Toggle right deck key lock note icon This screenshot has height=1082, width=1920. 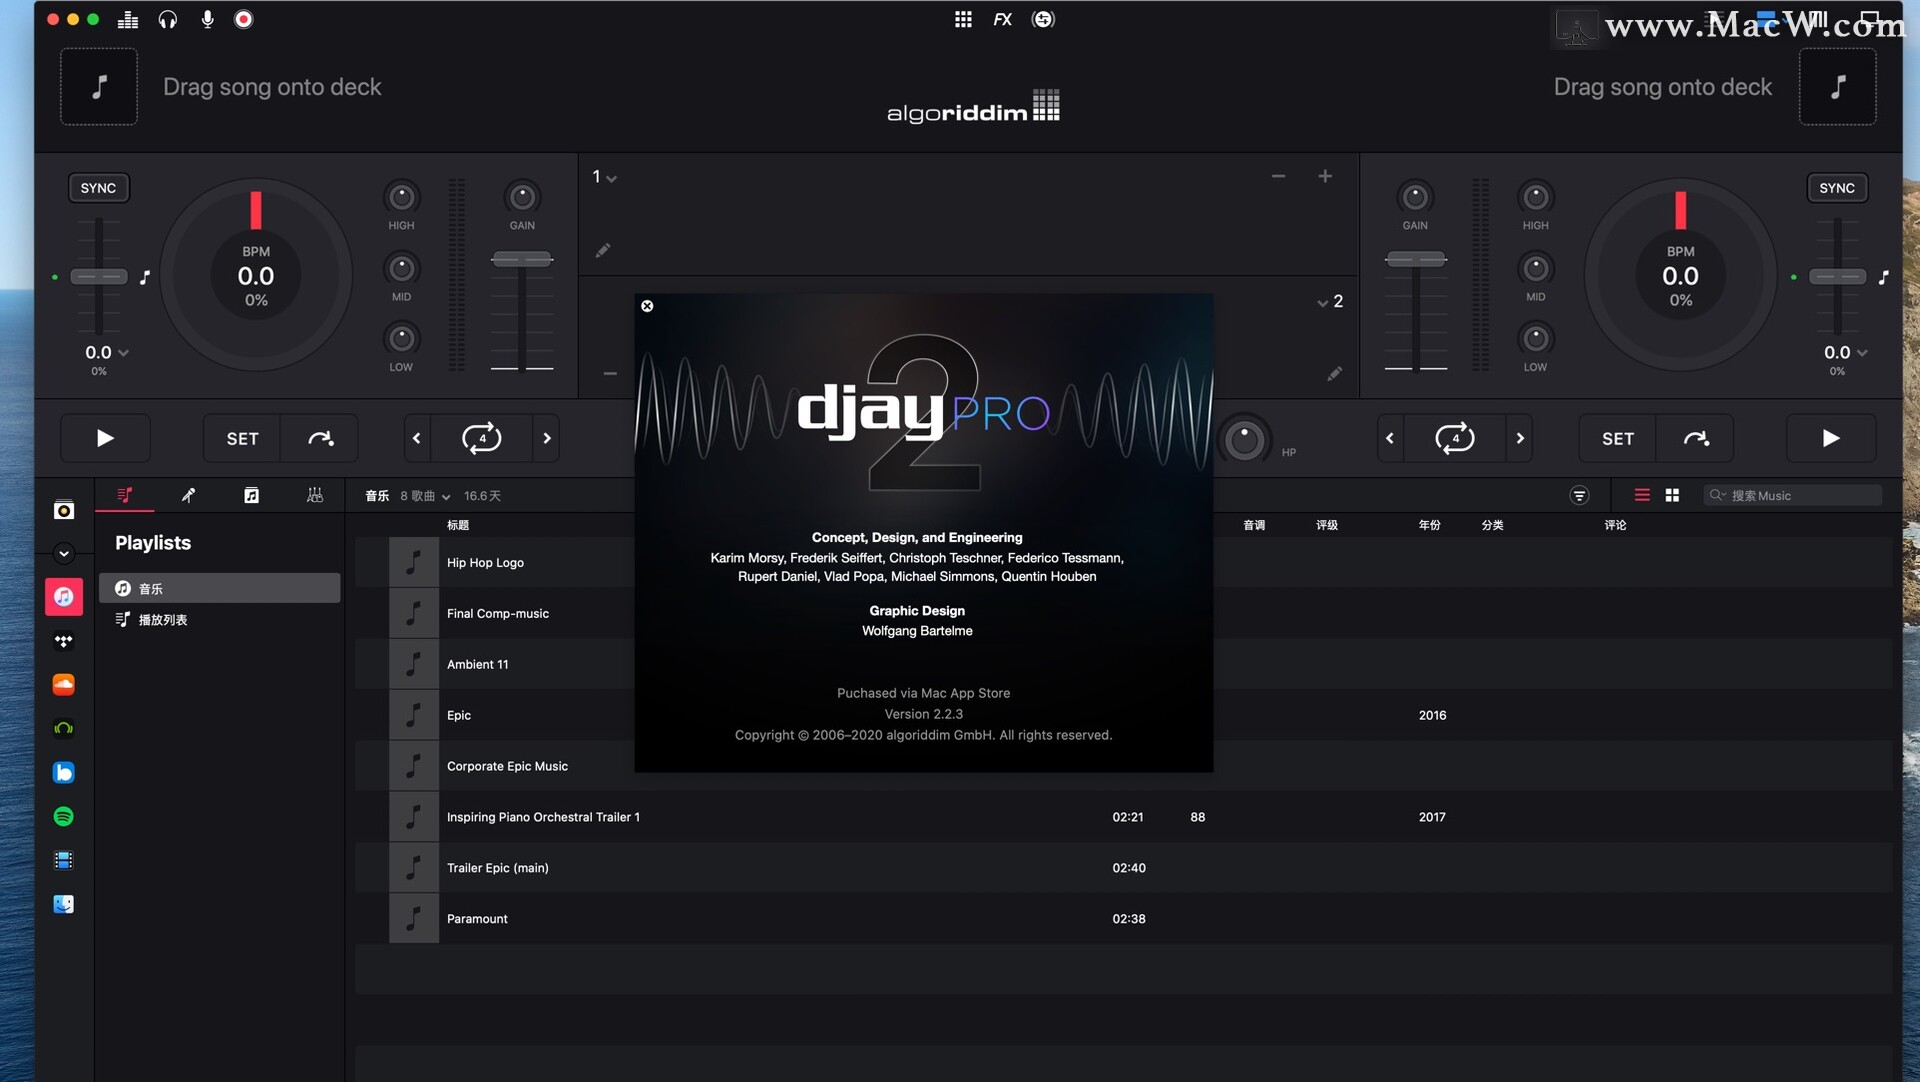(x=1883, y=277)
